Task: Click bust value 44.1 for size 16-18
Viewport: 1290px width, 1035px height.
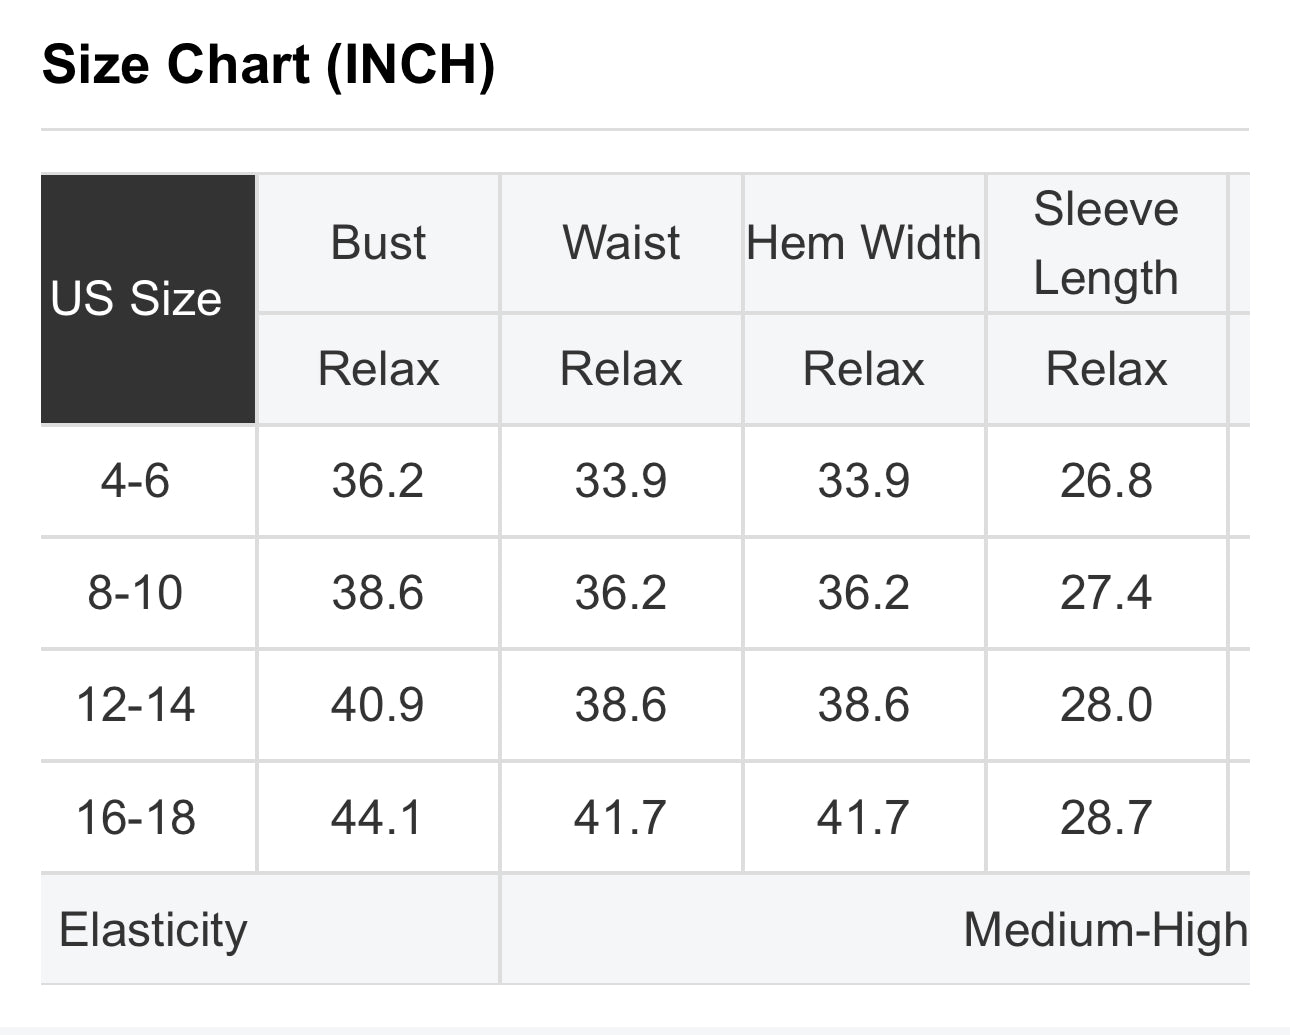Action: pyautogui.click(x=378, y=817)
